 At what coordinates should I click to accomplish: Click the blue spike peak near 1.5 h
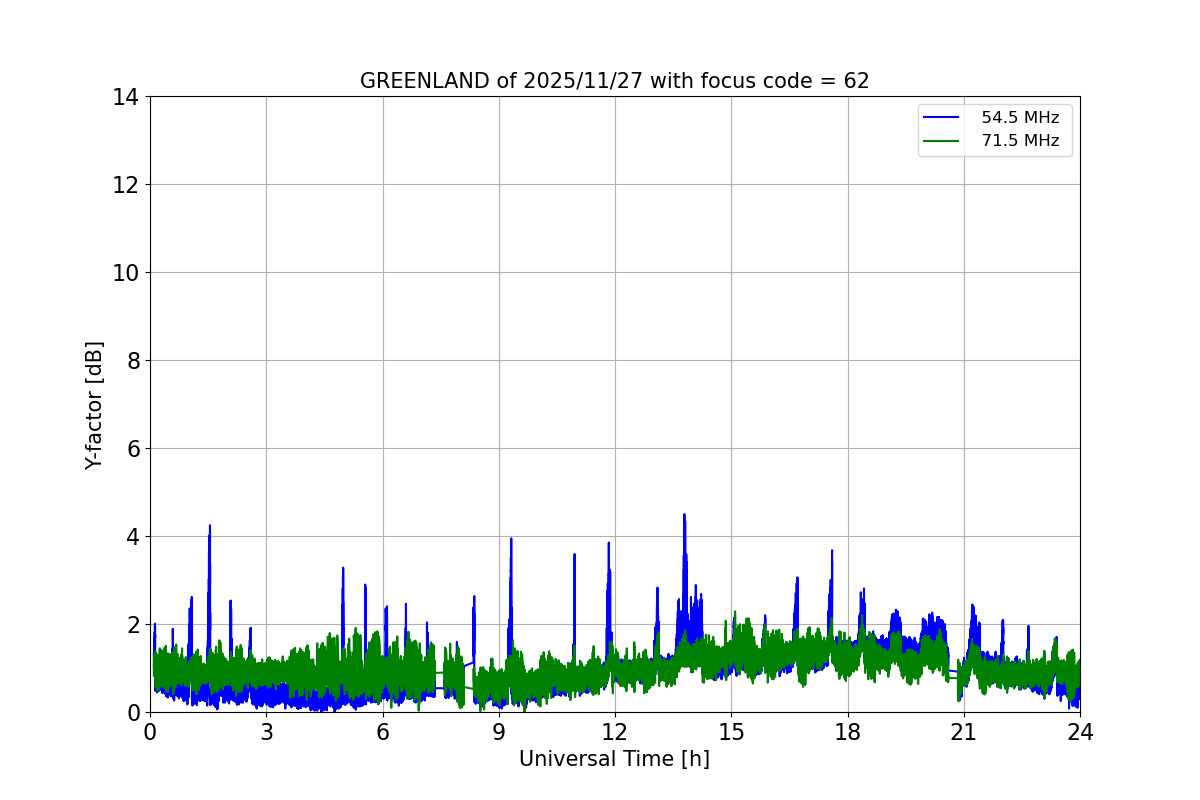coord(209,527)
